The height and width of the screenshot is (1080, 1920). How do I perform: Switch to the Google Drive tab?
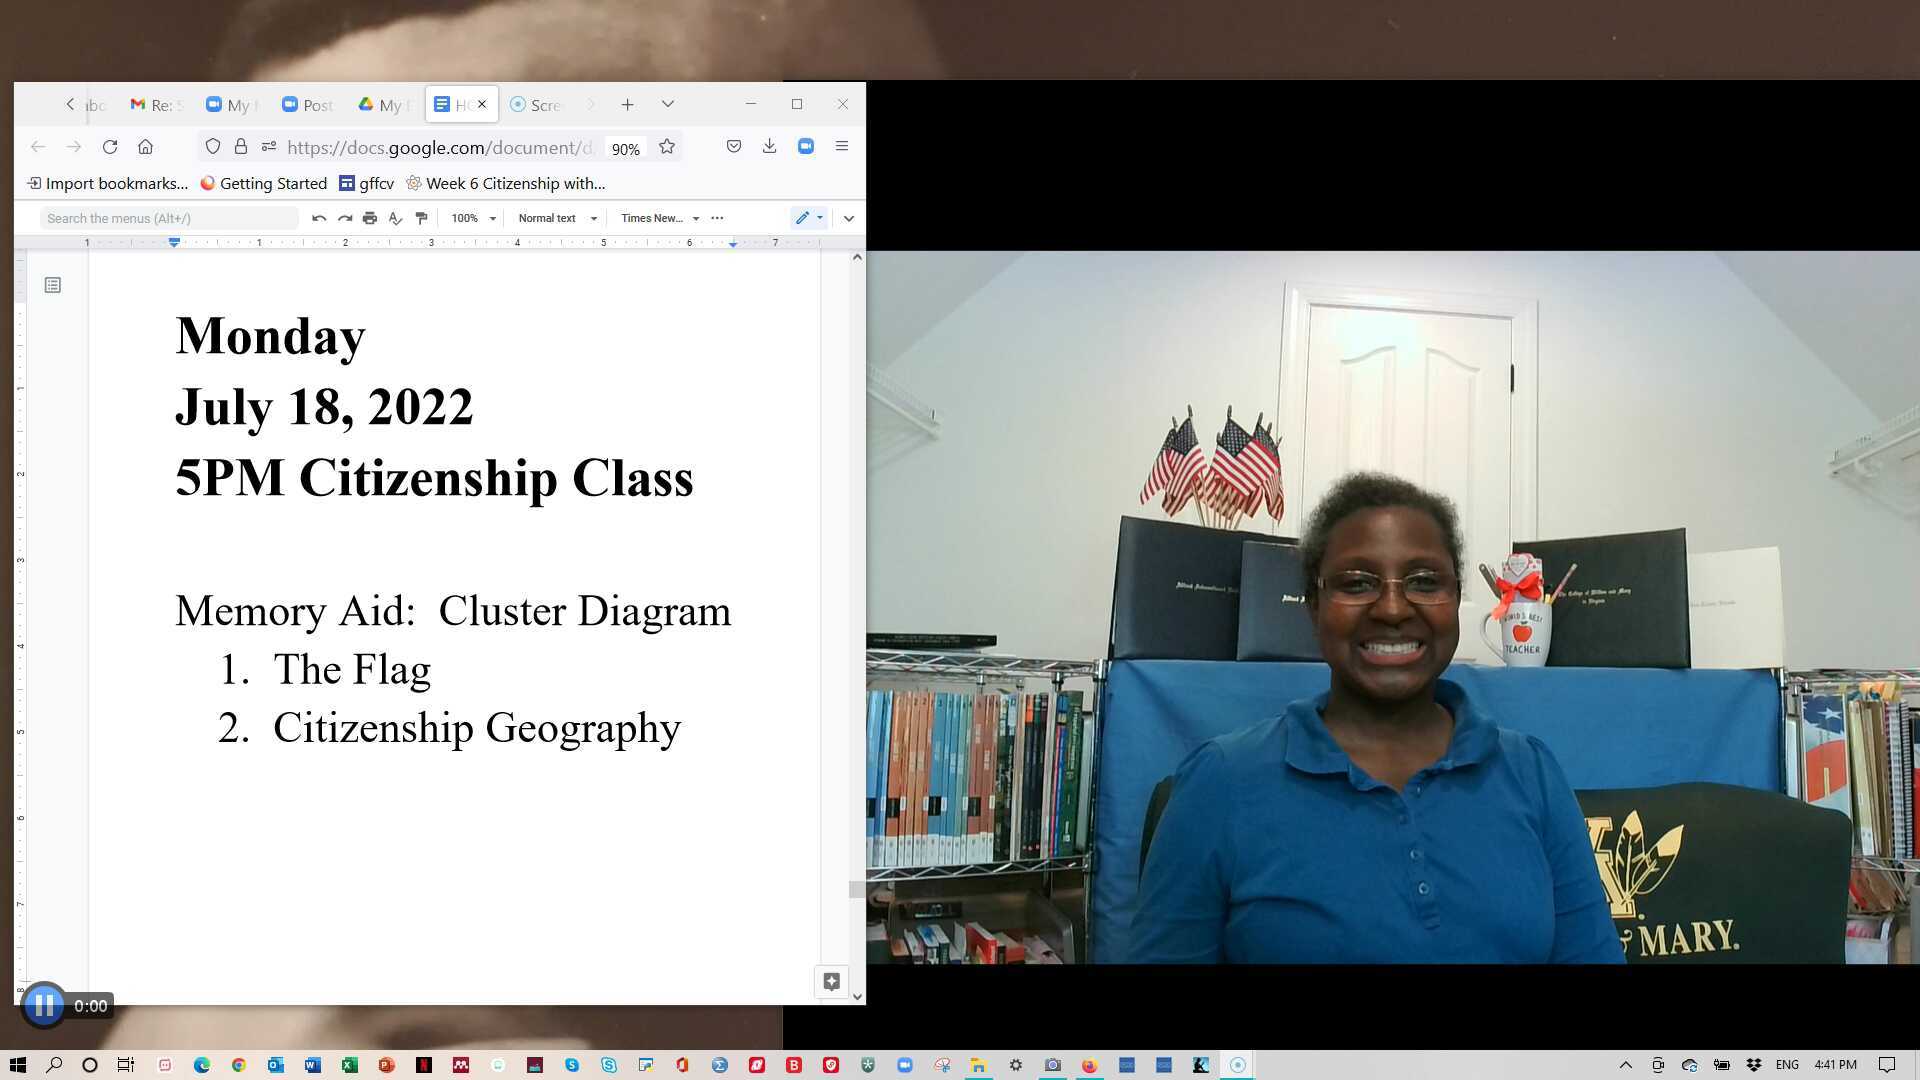tap(380, 104)
